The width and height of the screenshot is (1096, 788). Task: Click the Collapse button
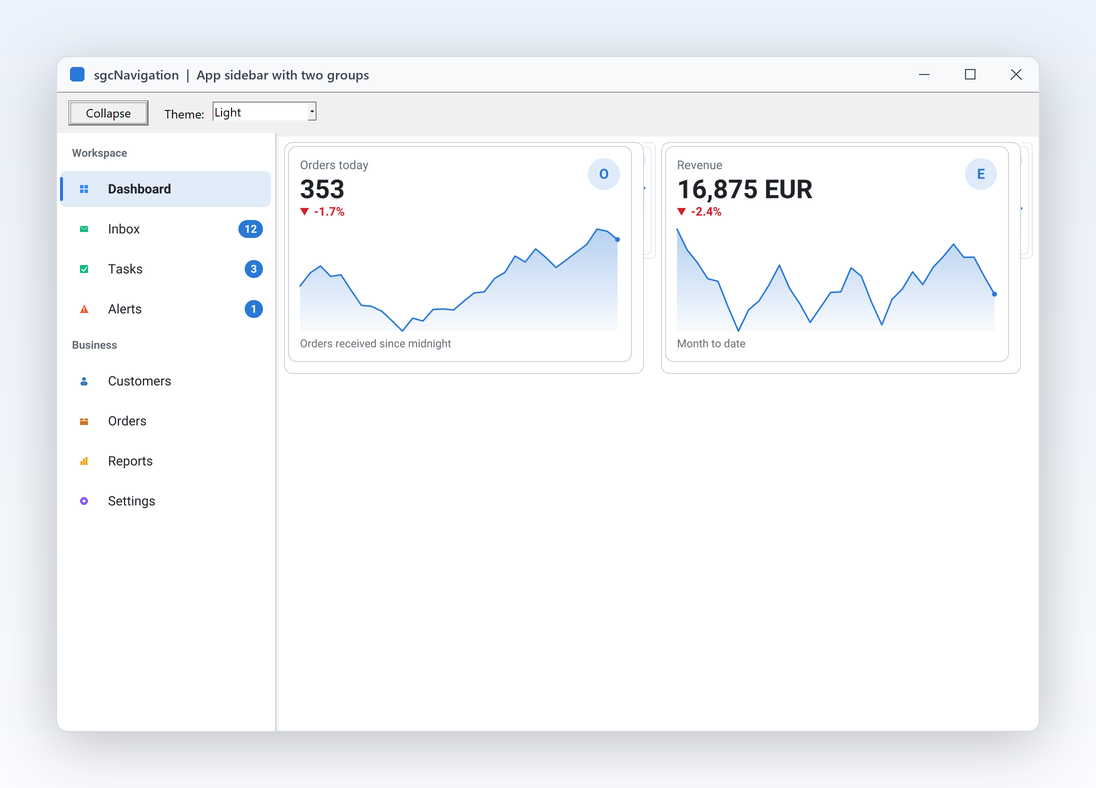108,113
